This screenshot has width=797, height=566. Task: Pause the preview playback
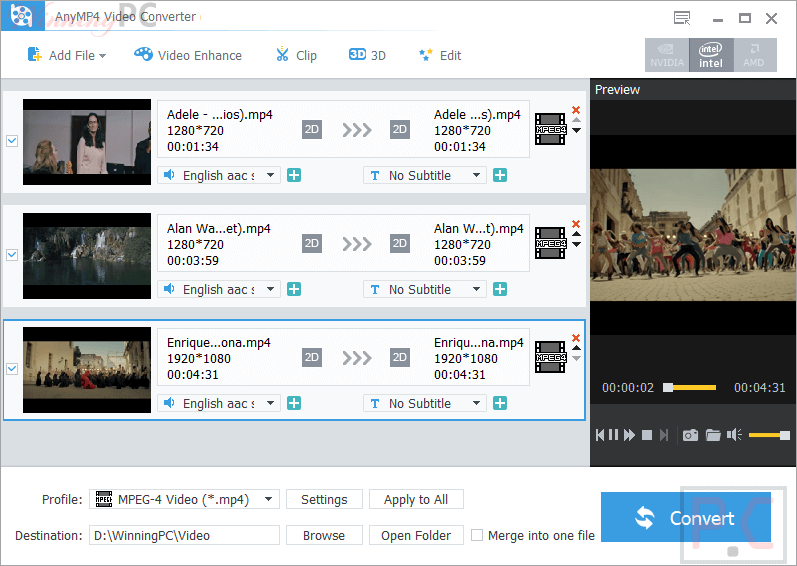(614, 435)
